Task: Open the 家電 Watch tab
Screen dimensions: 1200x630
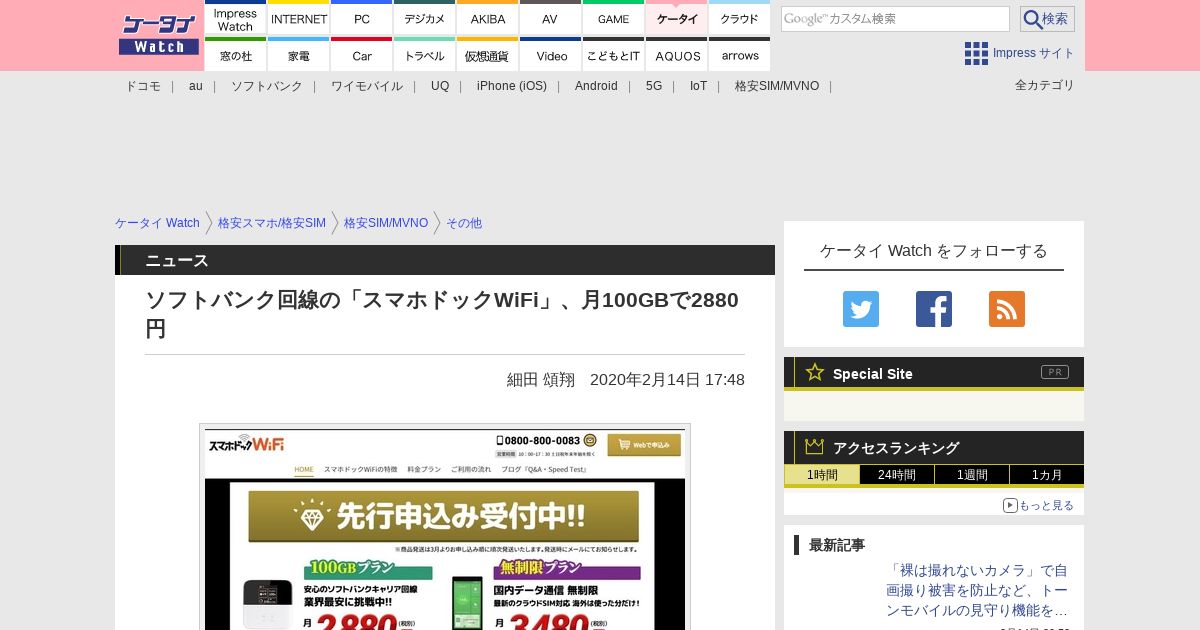Action: 299,55
